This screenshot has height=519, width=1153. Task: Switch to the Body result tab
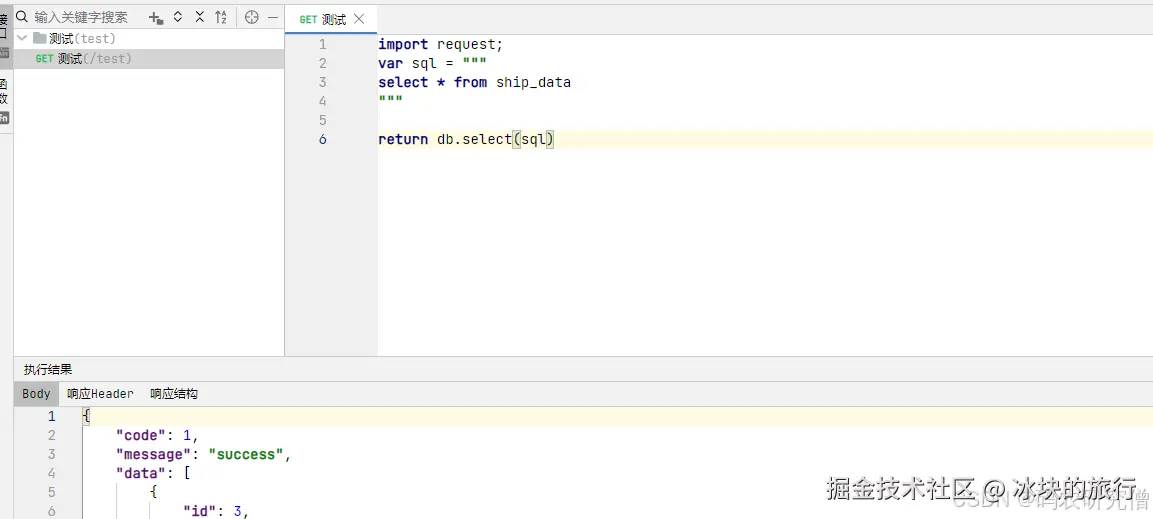pyautogui.click(x=36, y=394)
